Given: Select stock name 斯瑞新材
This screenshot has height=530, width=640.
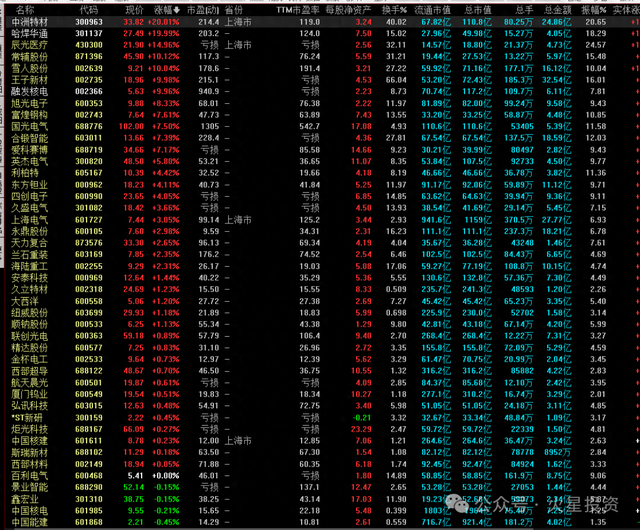Looking at the screenshot, I should (29, 452).
